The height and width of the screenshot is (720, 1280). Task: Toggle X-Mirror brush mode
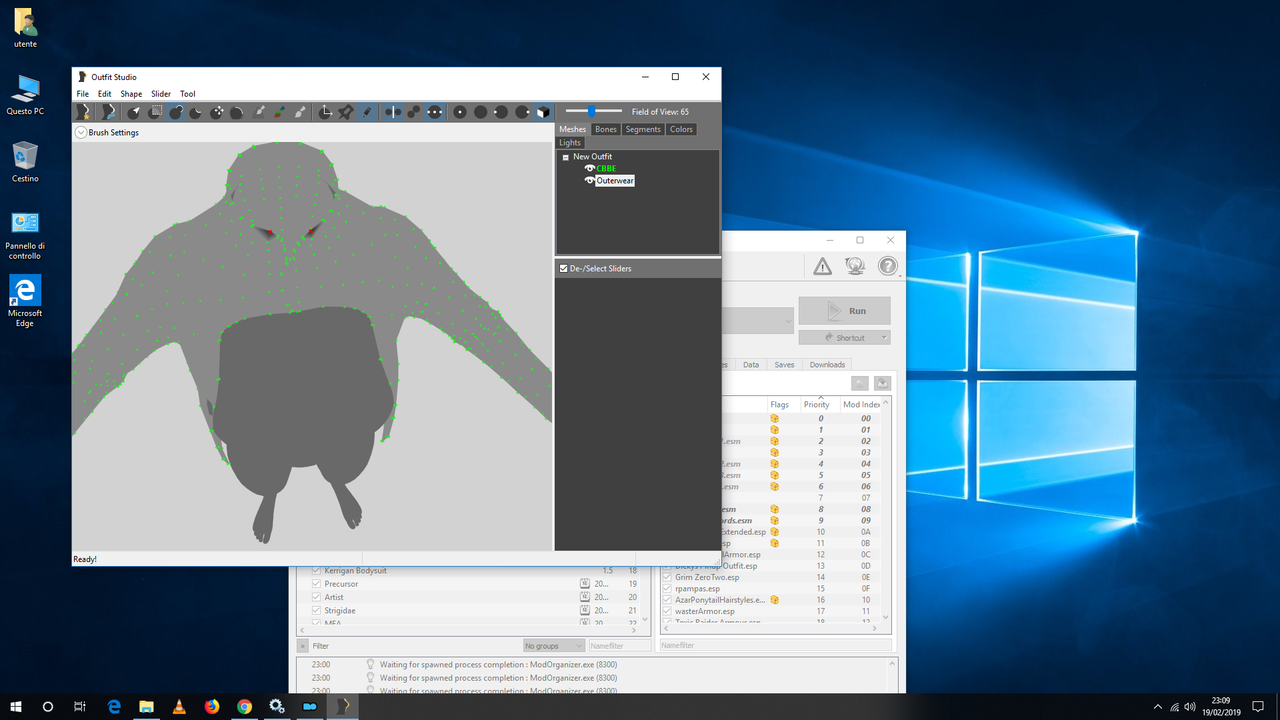[393, 112]
